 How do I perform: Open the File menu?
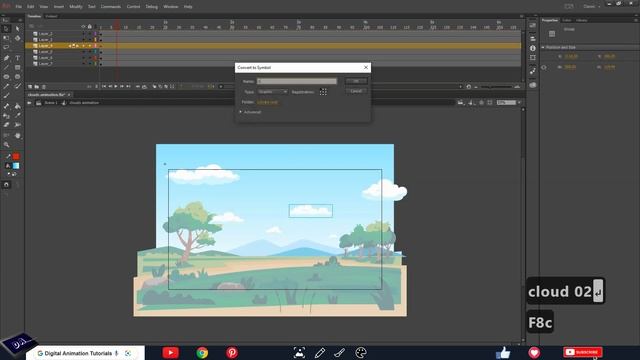[x=19, y=7]
